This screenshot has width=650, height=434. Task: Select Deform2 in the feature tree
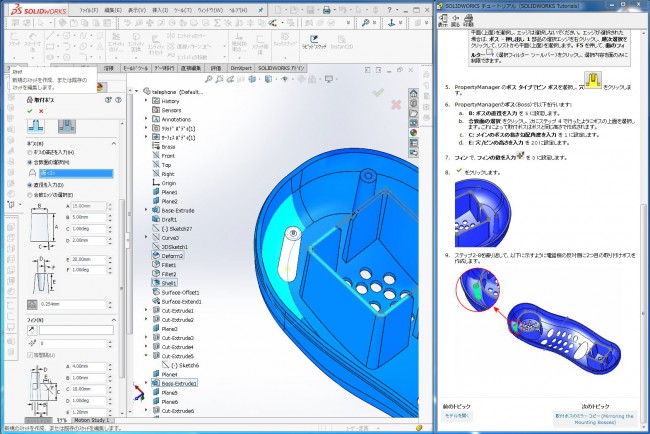tap(168, 256)
